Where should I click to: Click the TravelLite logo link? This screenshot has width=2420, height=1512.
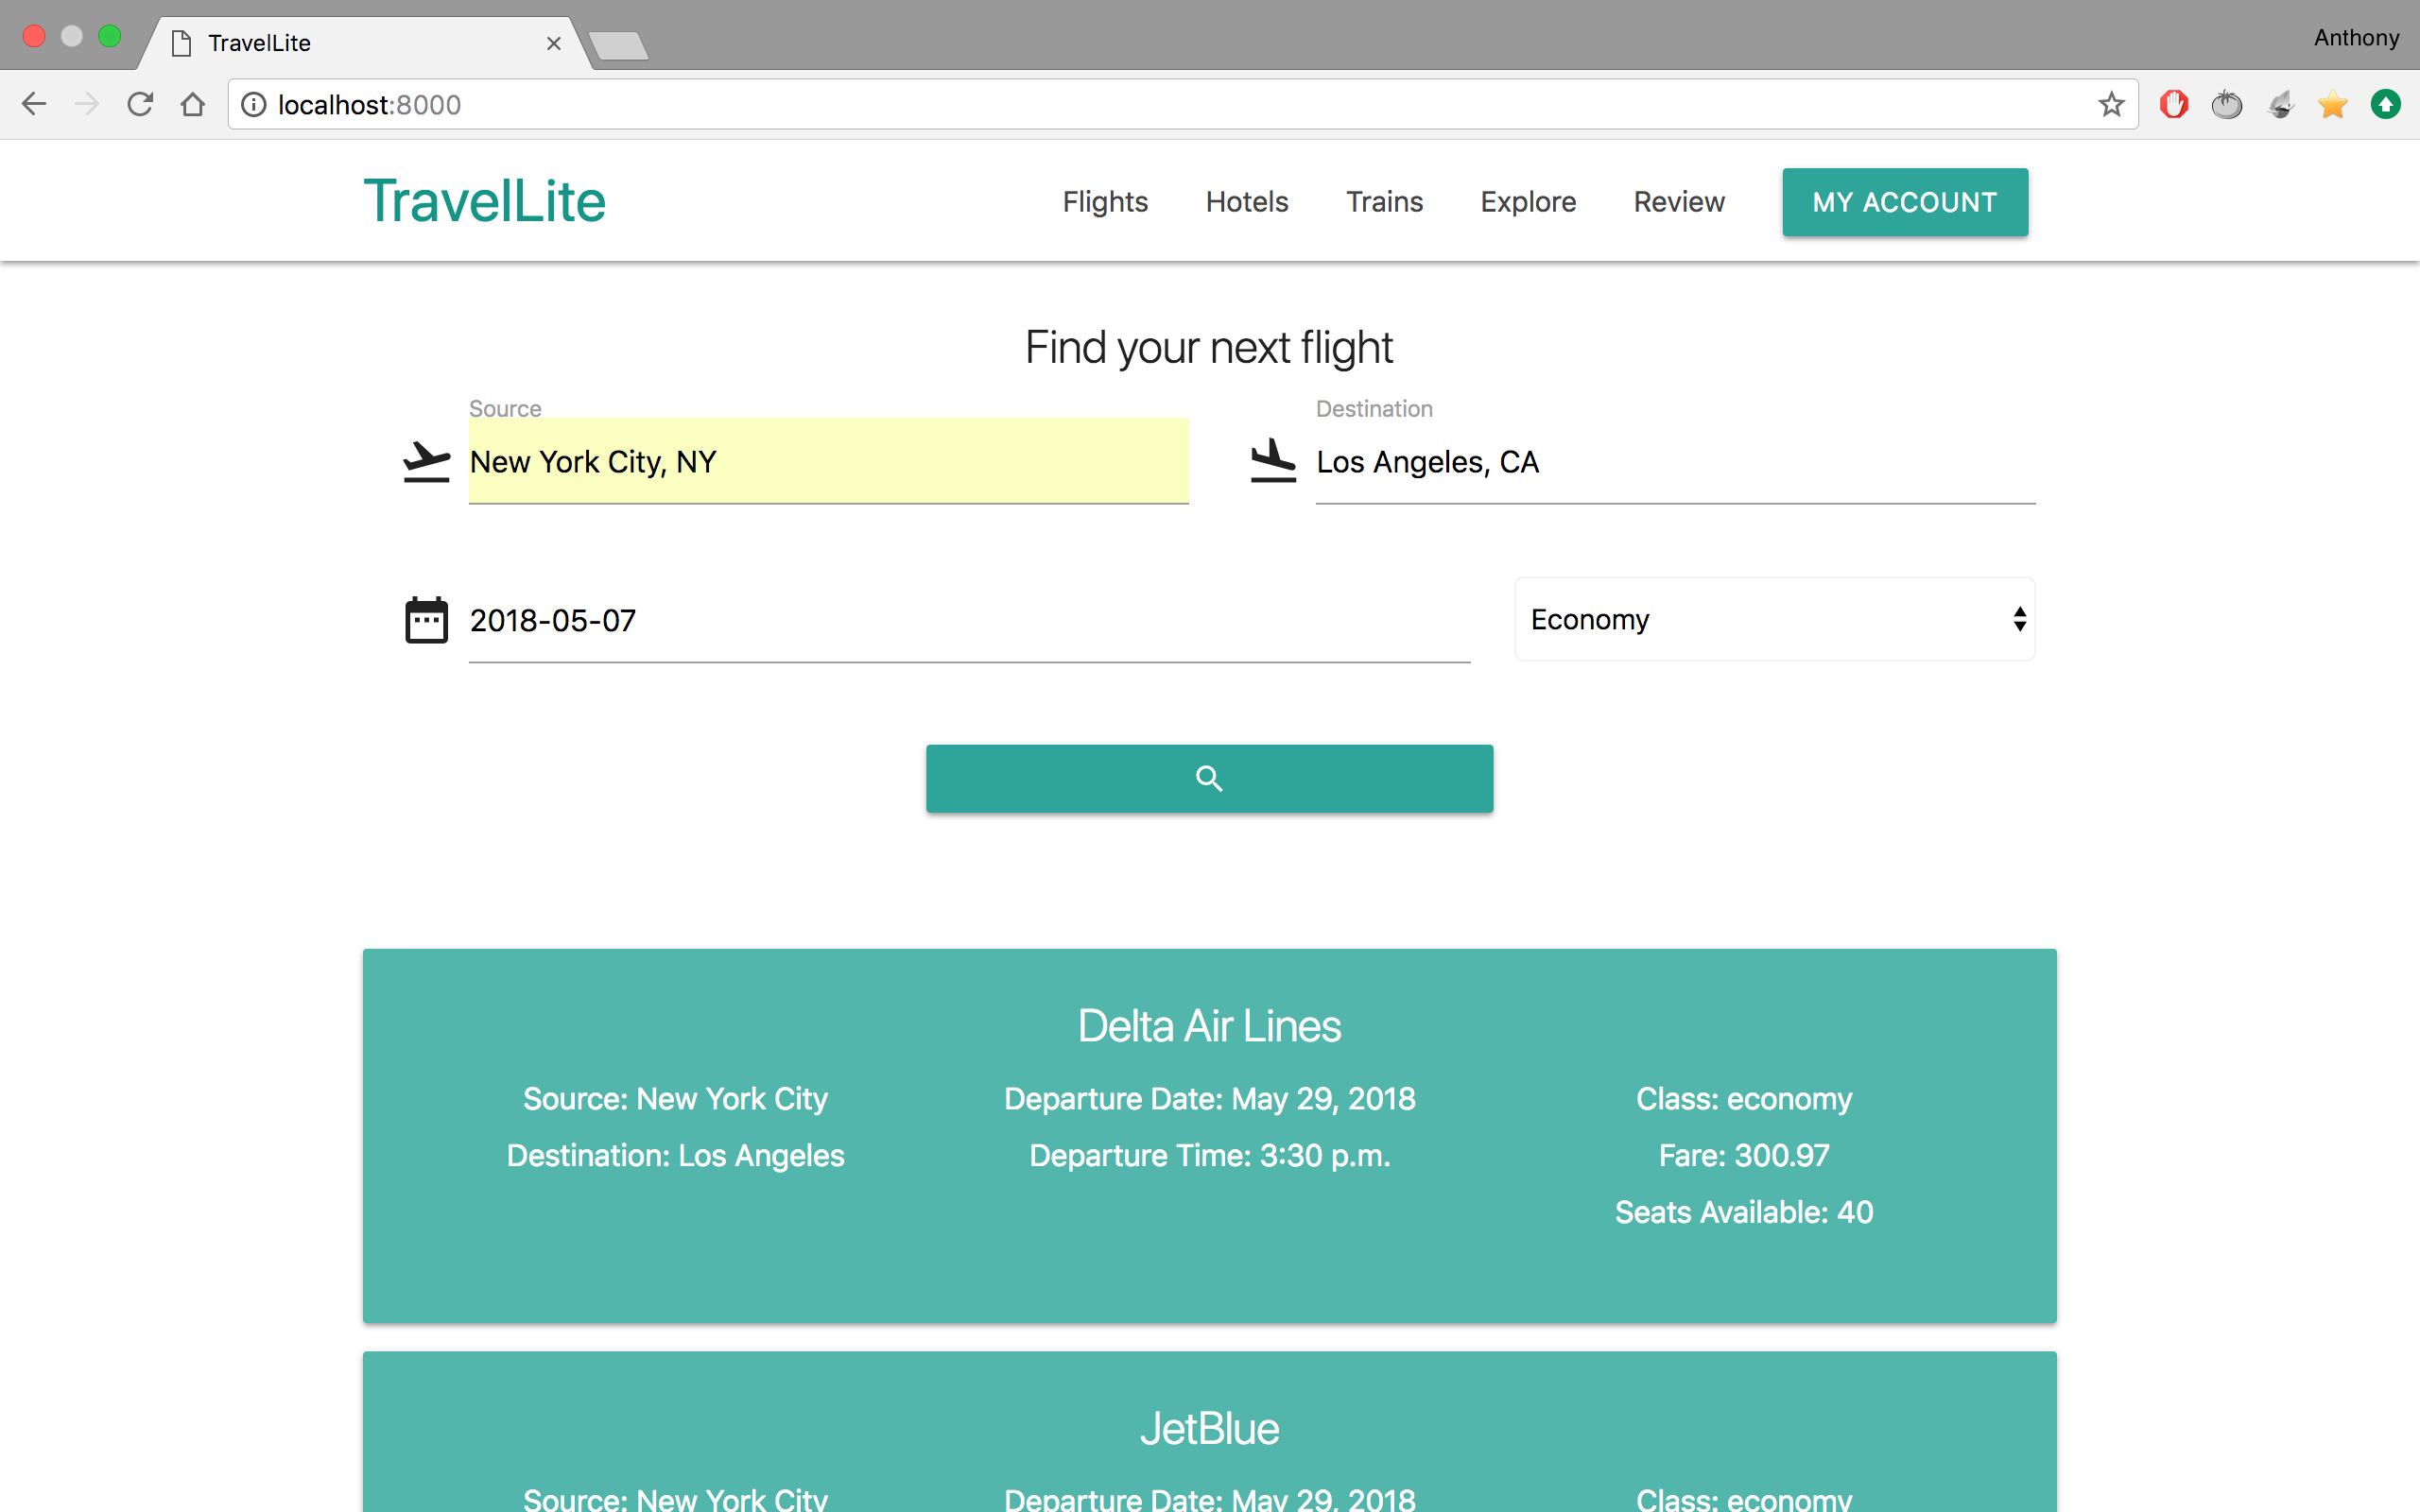pos(484,201)
